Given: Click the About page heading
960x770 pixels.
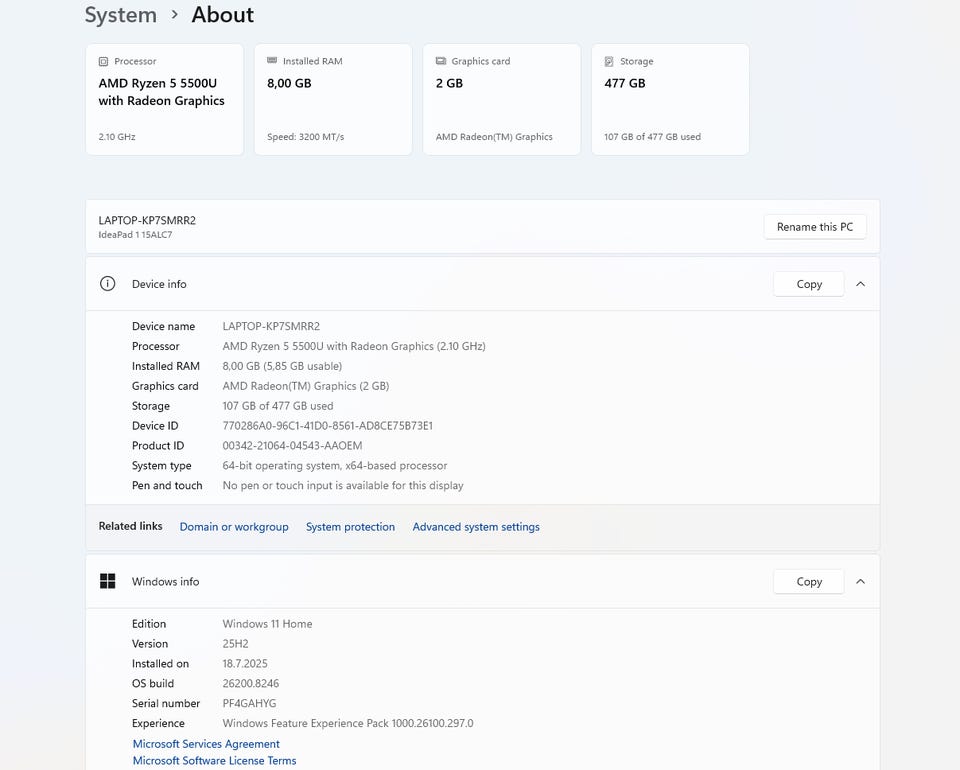Looking at the screenshot, I should point(222,15).
